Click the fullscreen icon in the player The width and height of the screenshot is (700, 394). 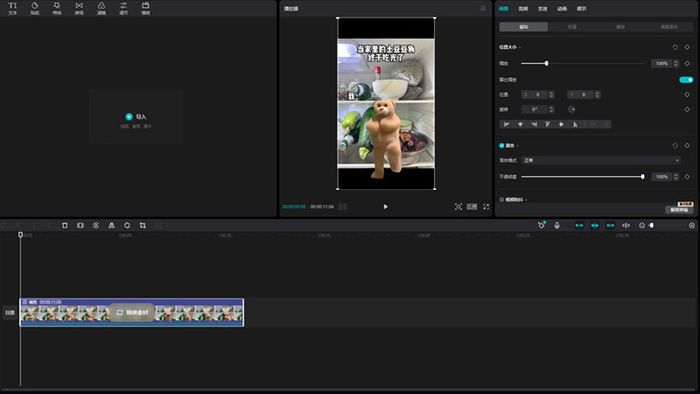pyautogui.click(x=486, y=207)
